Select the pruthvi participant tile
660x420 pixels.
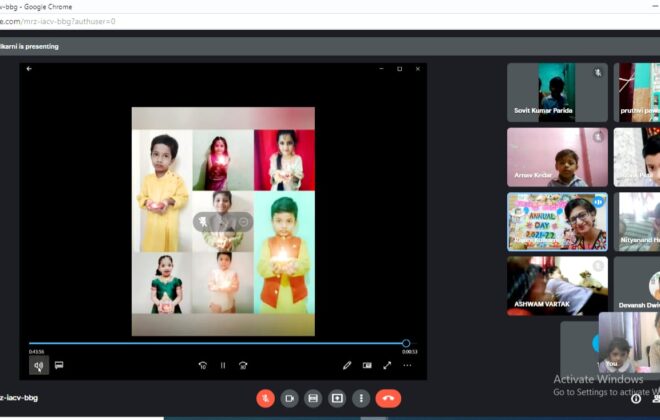637,93
